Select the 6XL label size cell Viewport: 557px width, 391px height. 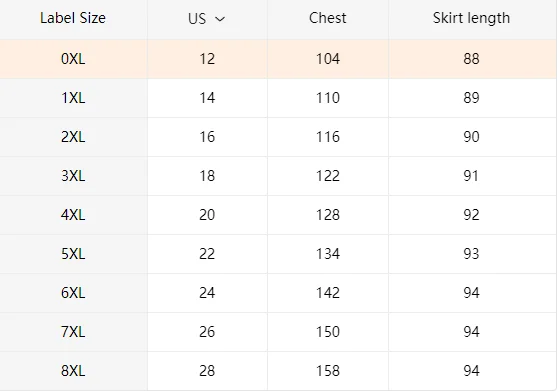pyautogui.click(x=73, y=293)
